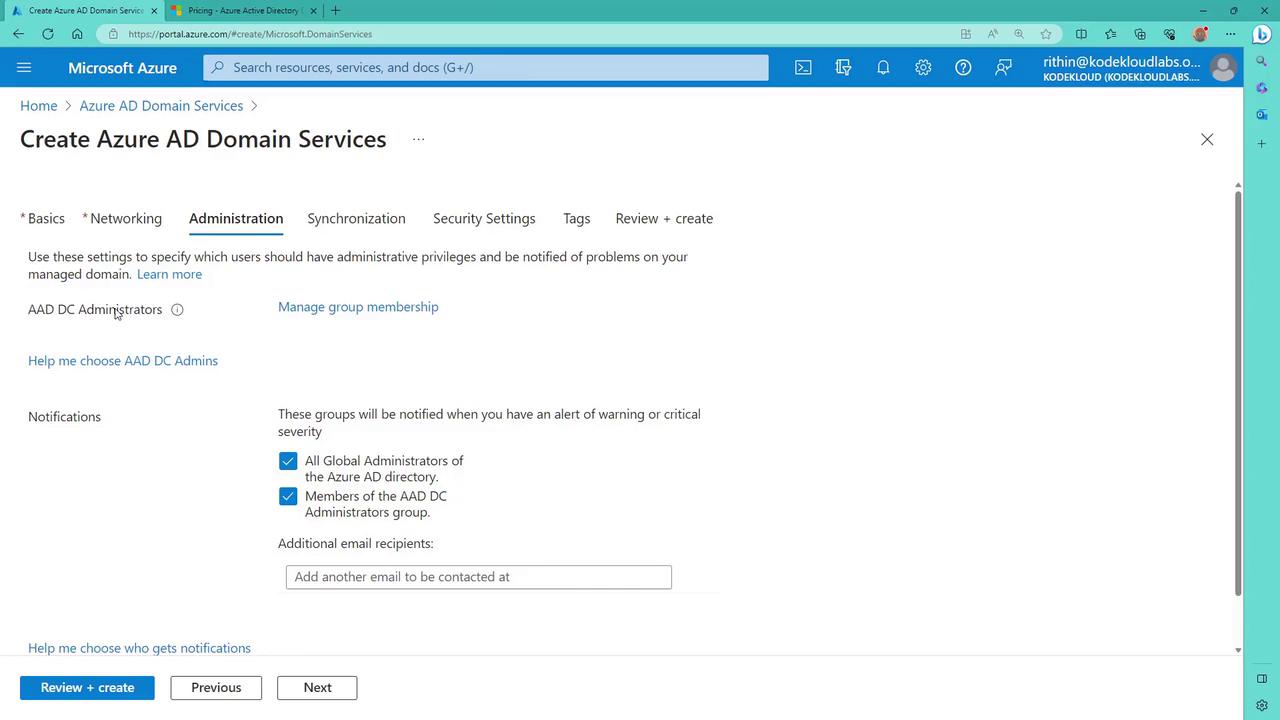Open the more options ellipsis beside the page title
The width and height of the screenshot is (1280, 720).
(418, 139)
